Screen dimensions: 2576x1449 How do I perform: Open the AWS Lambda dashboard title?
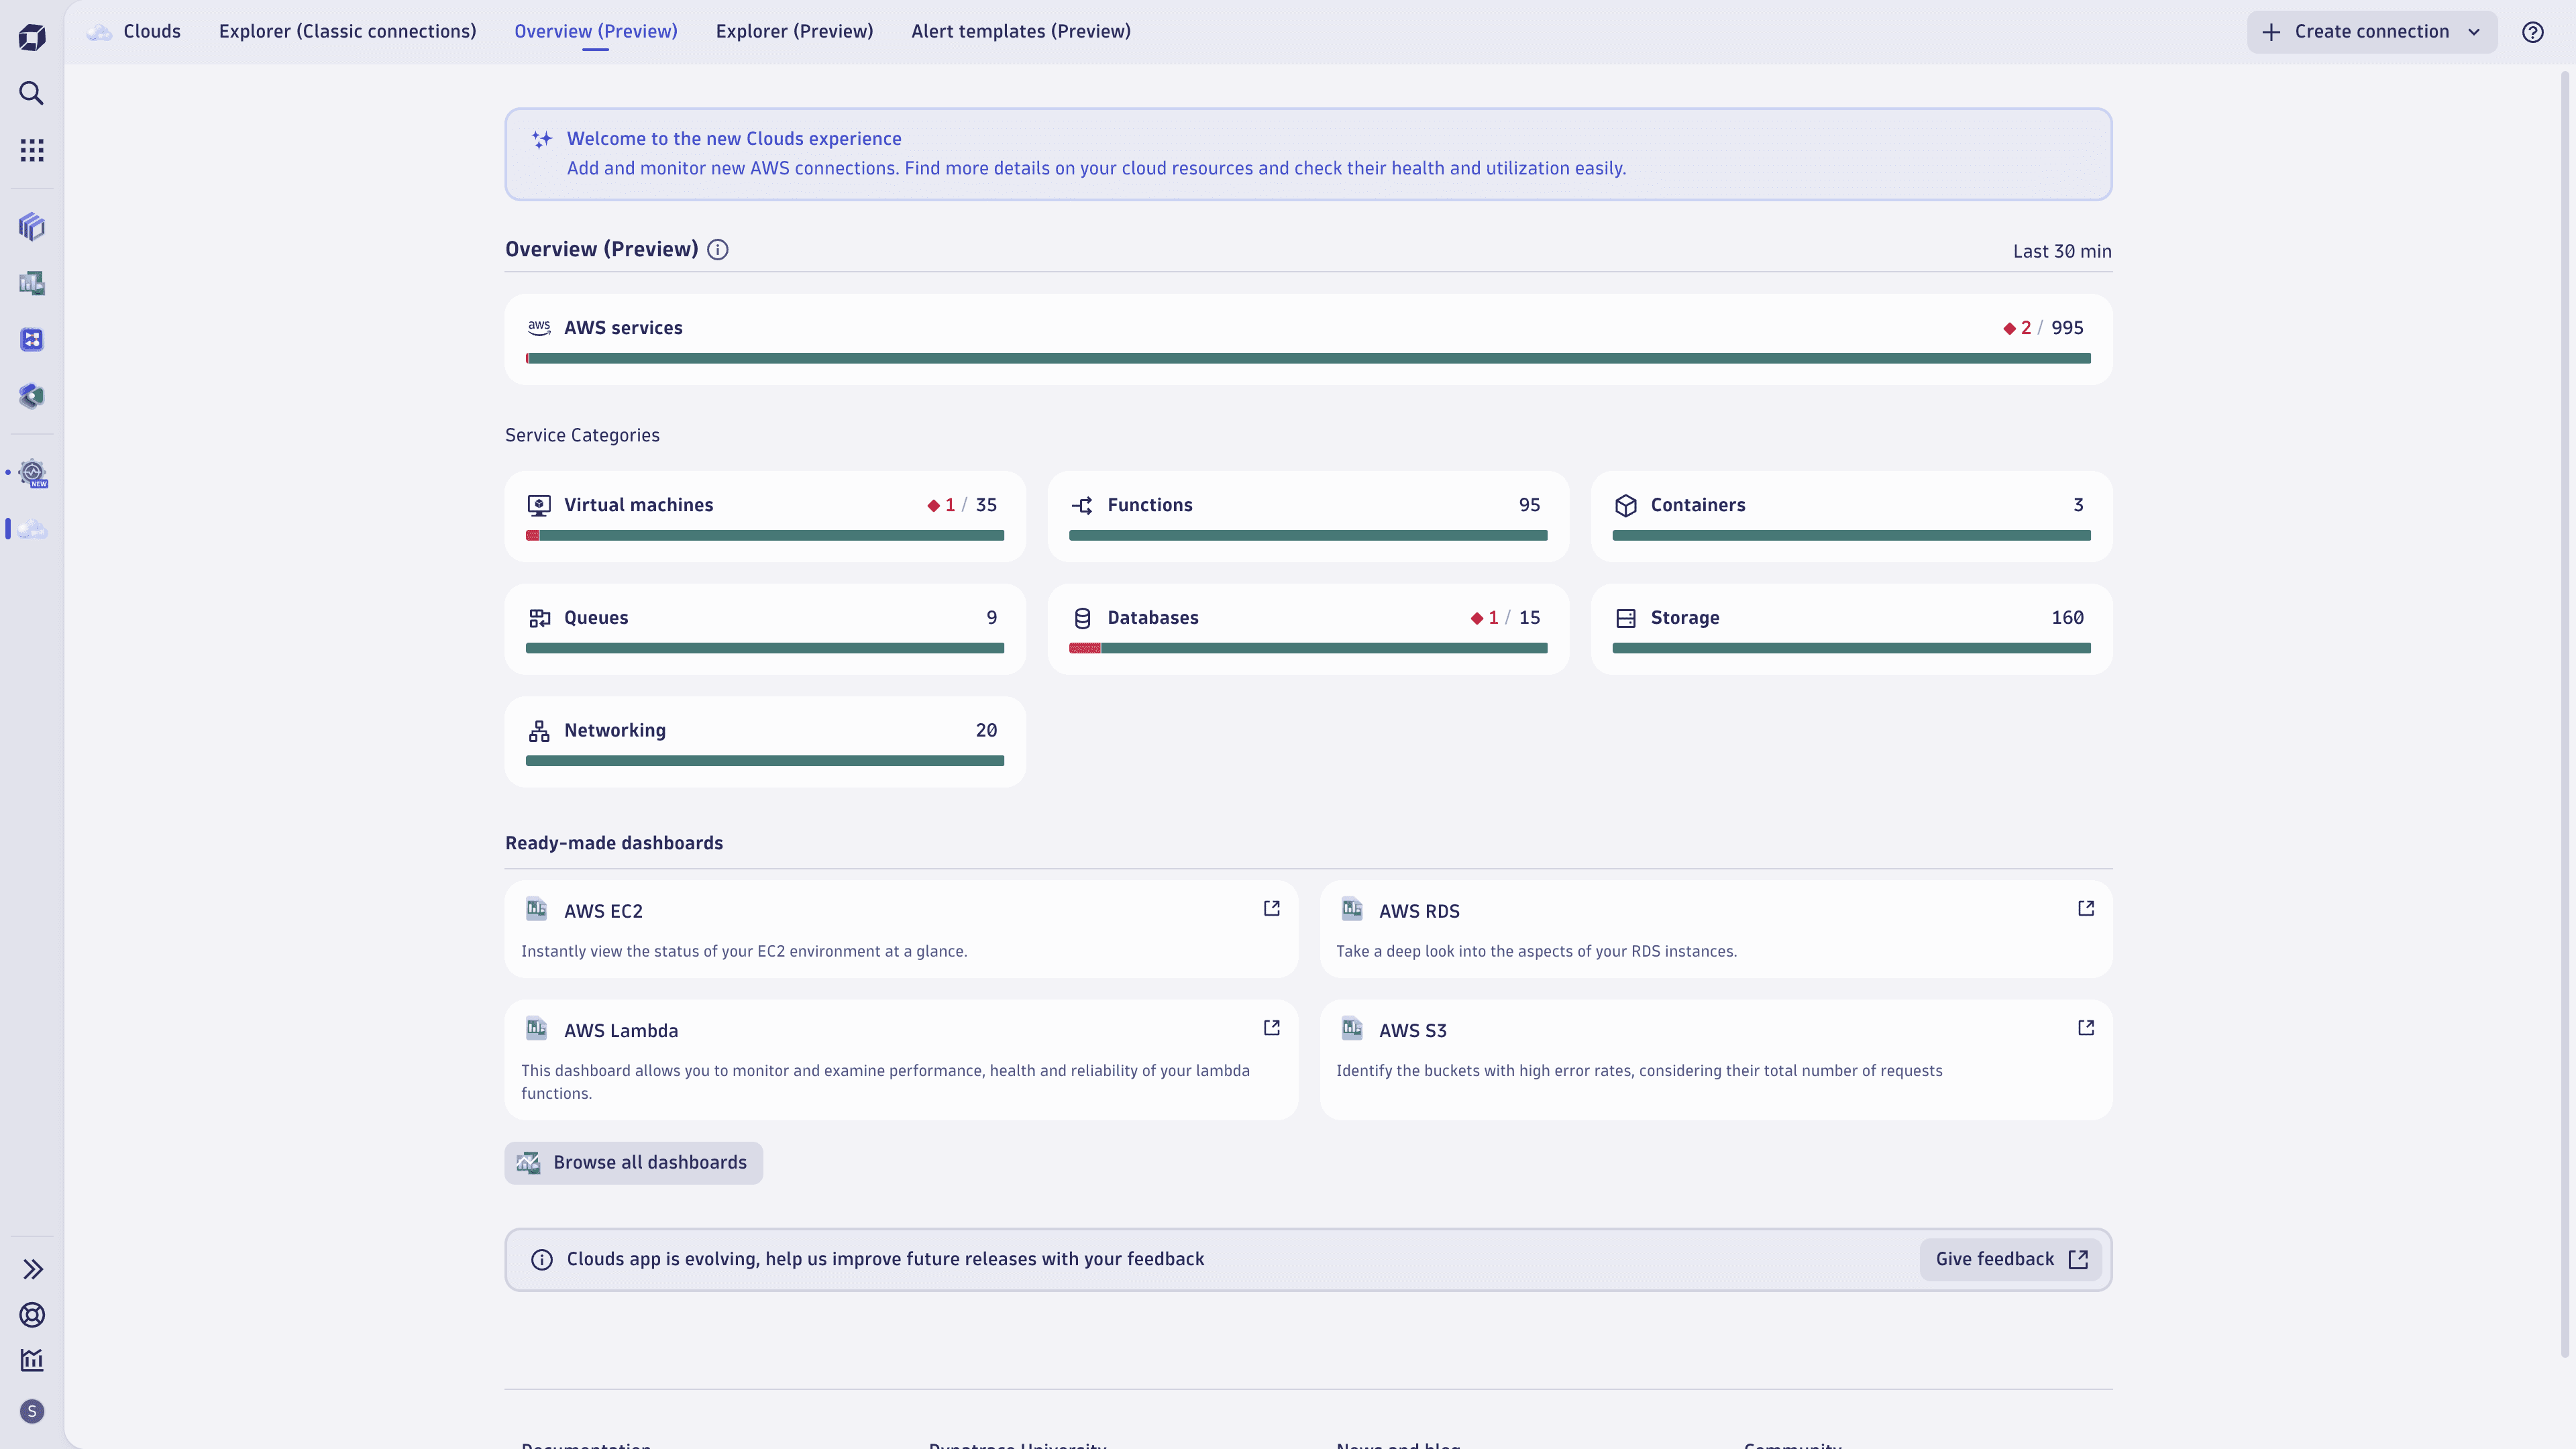pyautogui.click(x=621, y=1031)
